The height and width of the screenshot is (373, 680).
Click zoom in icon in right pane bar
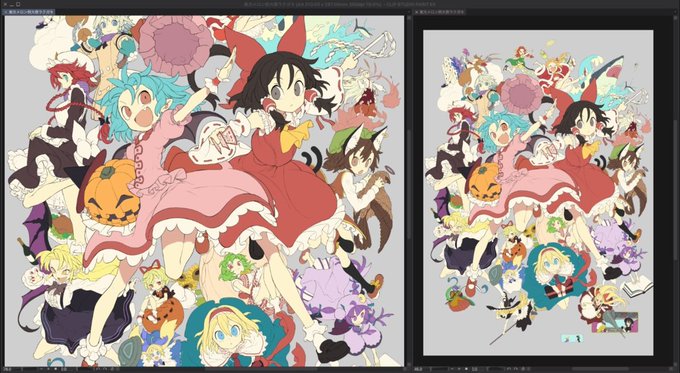pyautogui.click(x=459, y=369)
